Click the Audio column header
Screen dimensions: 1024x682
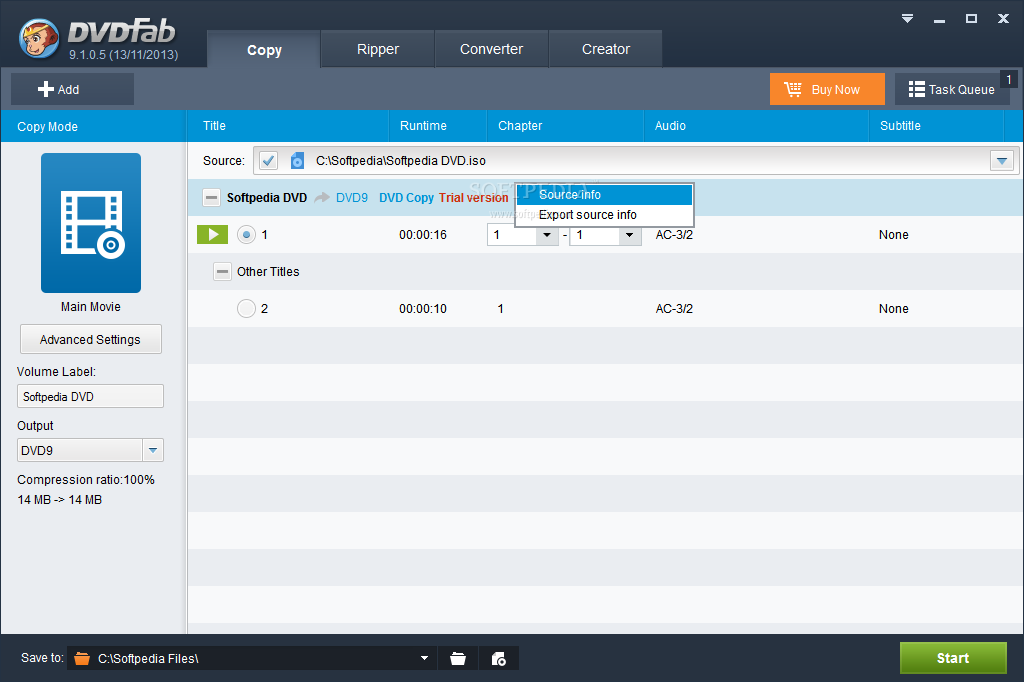point(756,125)
